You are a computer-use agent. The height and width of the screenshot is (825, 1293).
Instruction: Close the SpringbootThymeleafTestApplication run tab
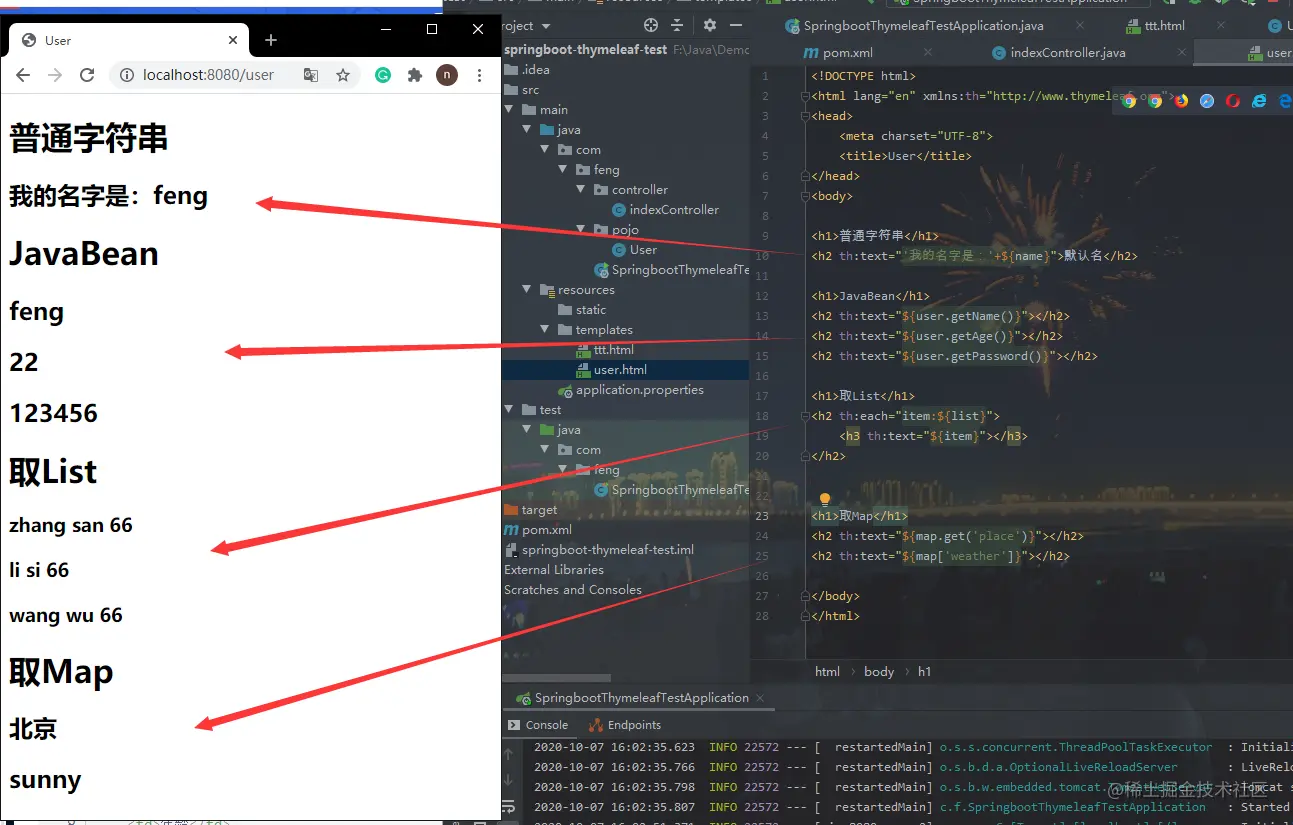click(759, 698)
